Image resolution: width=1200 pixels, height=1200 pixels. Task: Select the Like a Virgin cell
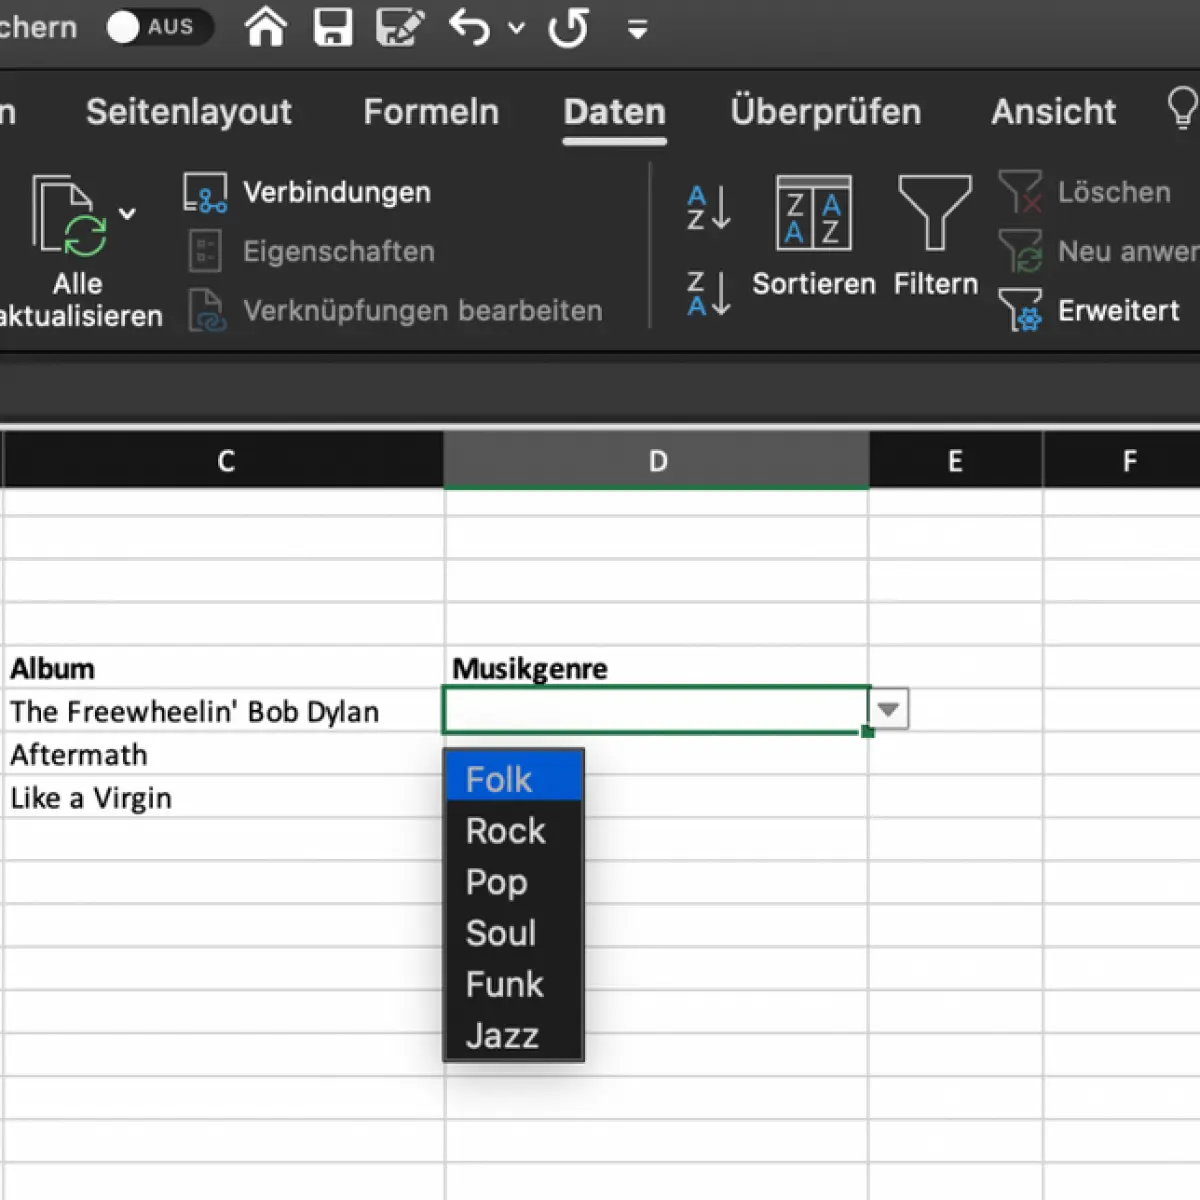[224, 797]
